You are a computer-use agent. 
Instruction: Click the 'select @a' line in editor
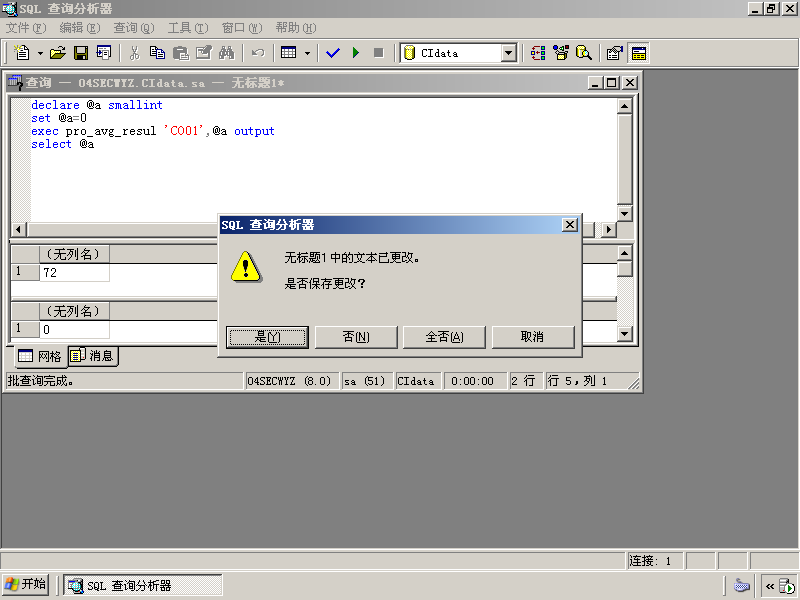pyautogui.click(x=63, y=144)
